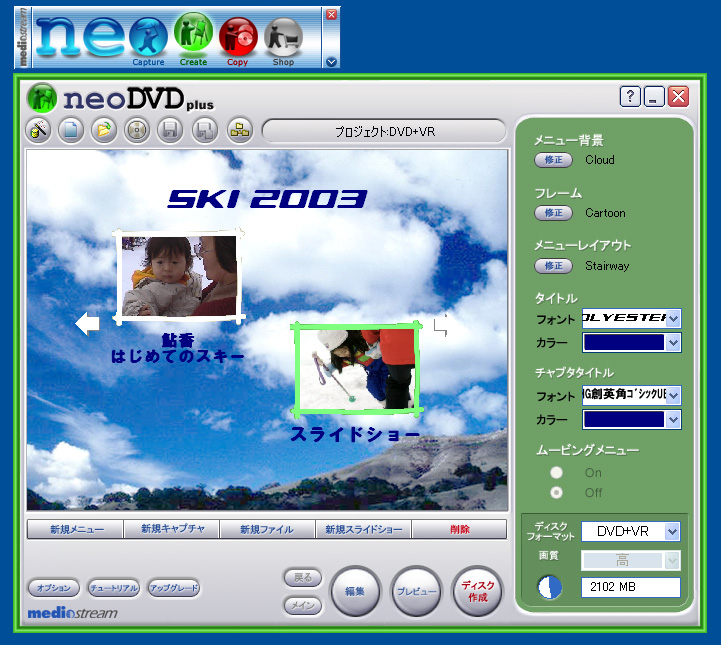This screenshot has width=721, height=645.
Task: Open the title color dropdown arrow
Action: [x=673, y=342]
